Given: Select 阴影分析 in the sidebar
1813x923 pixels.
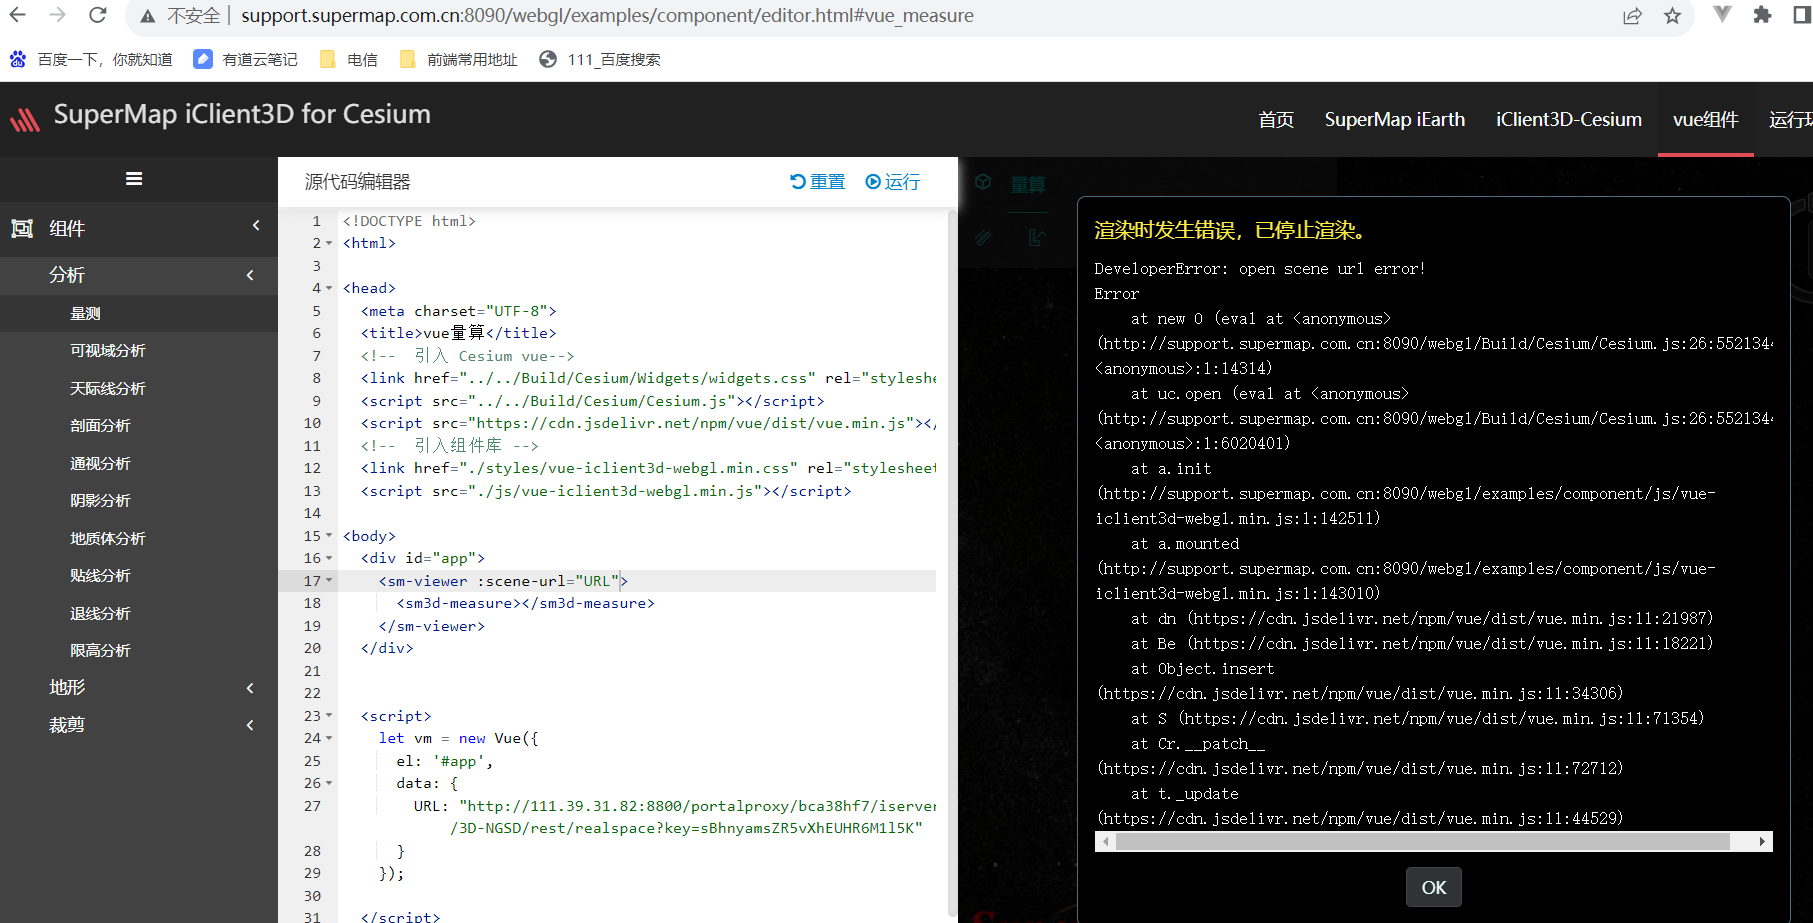Looking at the screenshot, I should point(100,501).
